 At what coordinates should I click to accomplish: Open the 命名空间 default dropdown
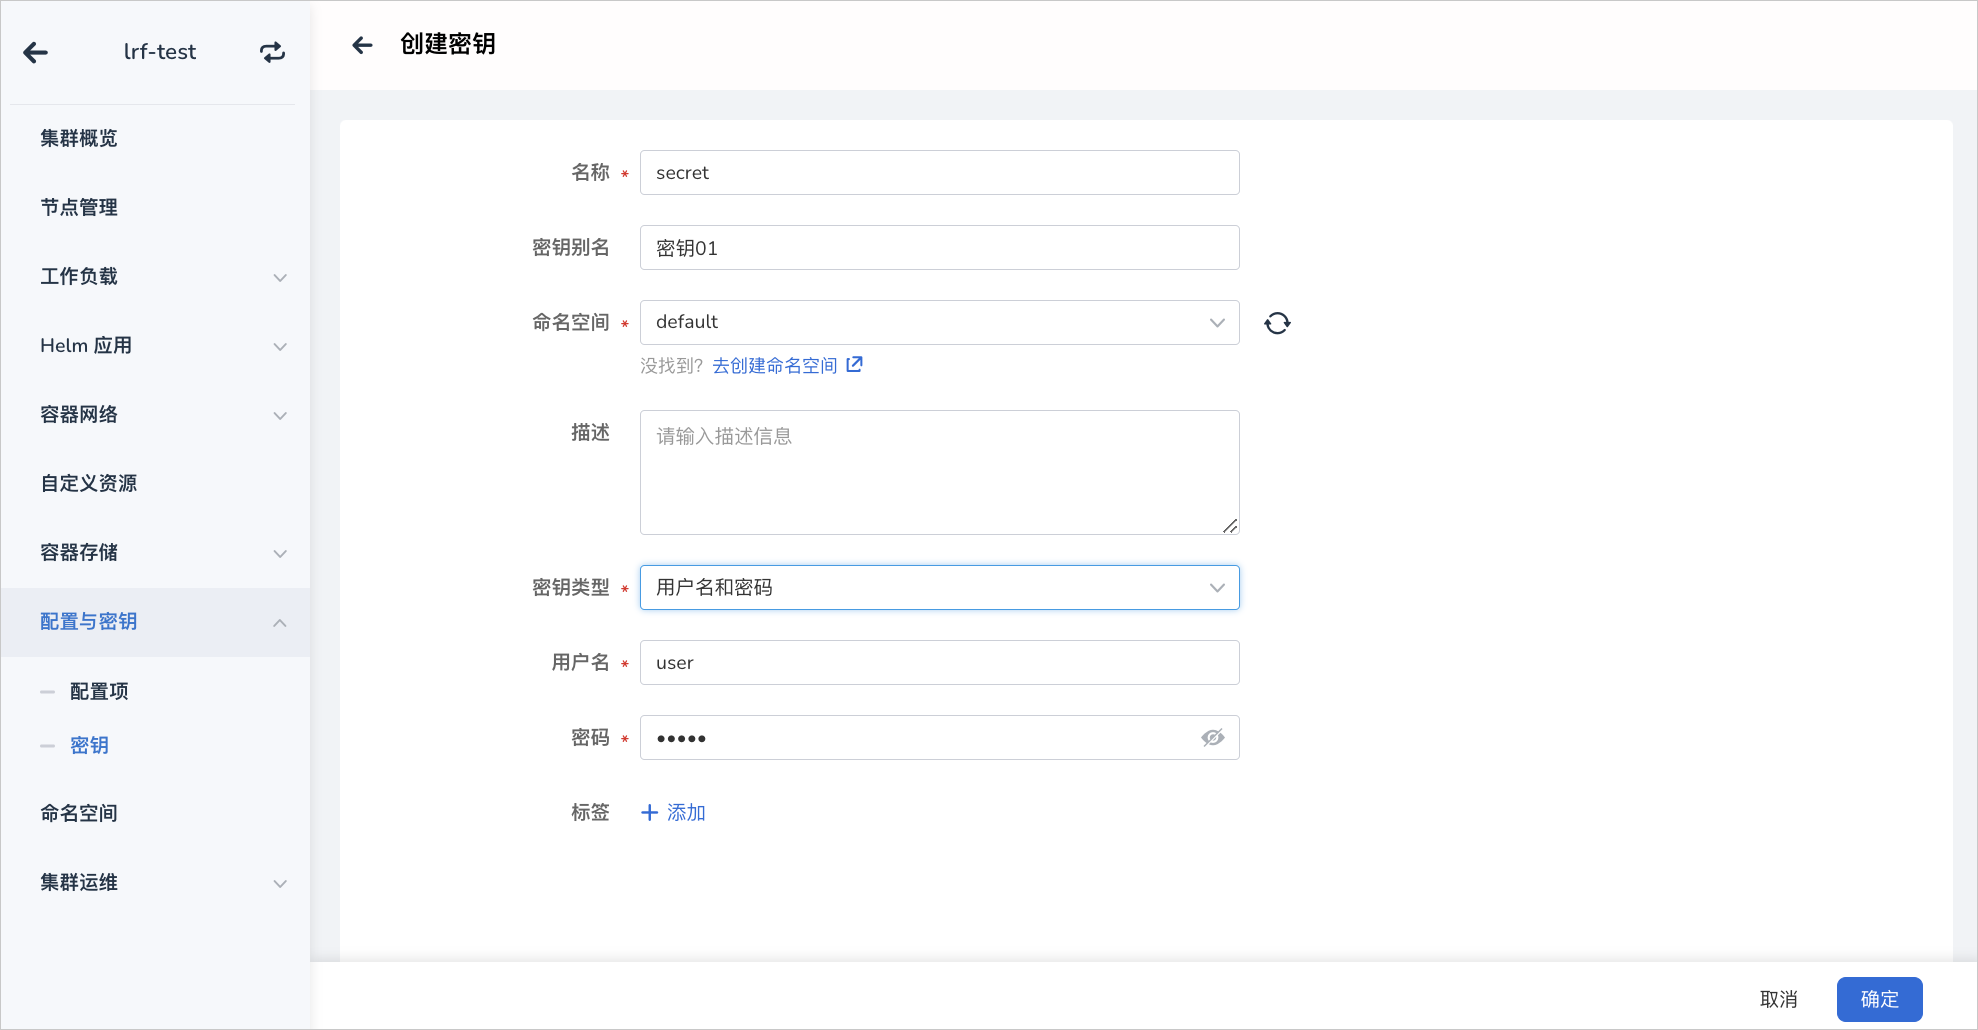pos(939,323)
